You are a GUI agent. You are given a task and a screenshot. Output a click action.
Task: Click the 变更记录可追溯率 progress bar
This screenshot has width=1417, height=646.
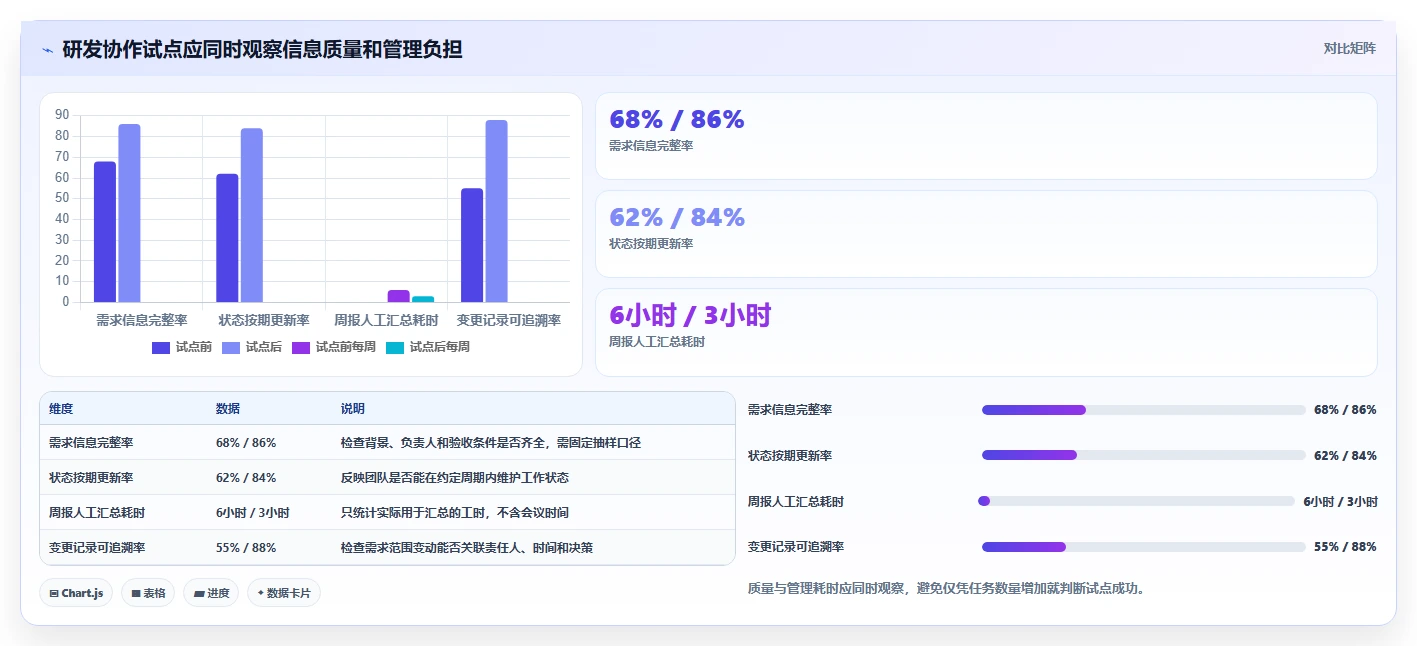coord(1143,547)
